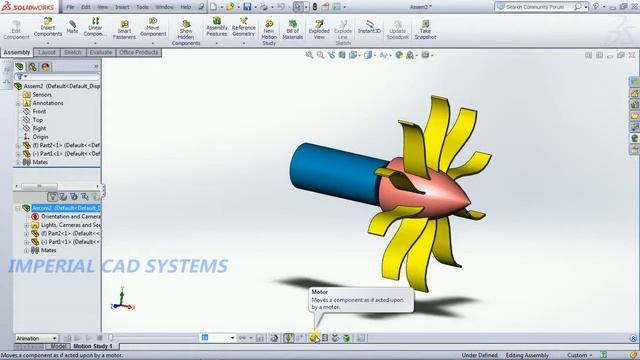The height and width of the screenshot is (360, 640).
Task: Open the ConfigurationManager tab icon
Action: click(32, 67)
